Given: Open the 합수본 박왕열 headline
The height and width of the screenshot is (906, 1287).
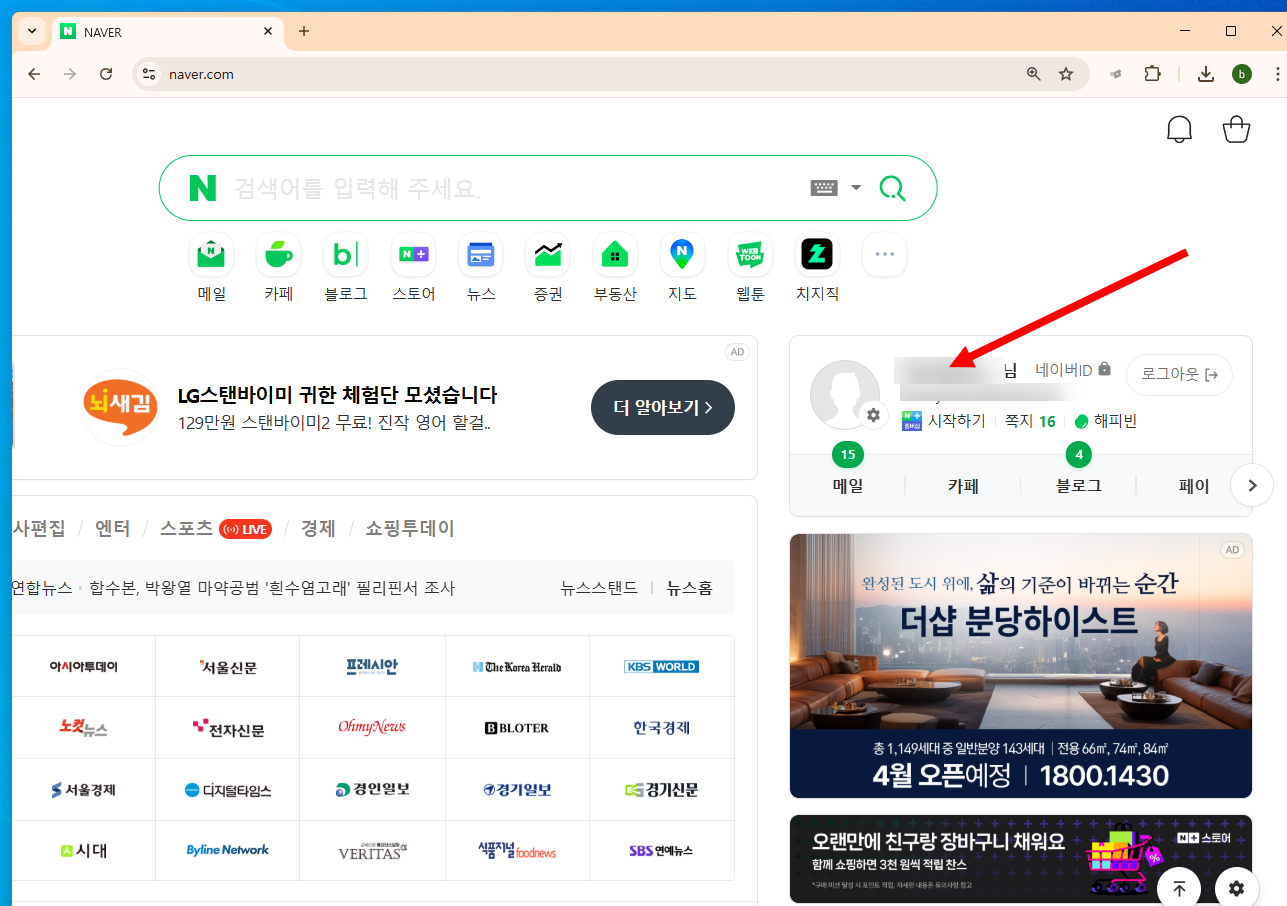Looking at the screenshot, I should [272, 588].
